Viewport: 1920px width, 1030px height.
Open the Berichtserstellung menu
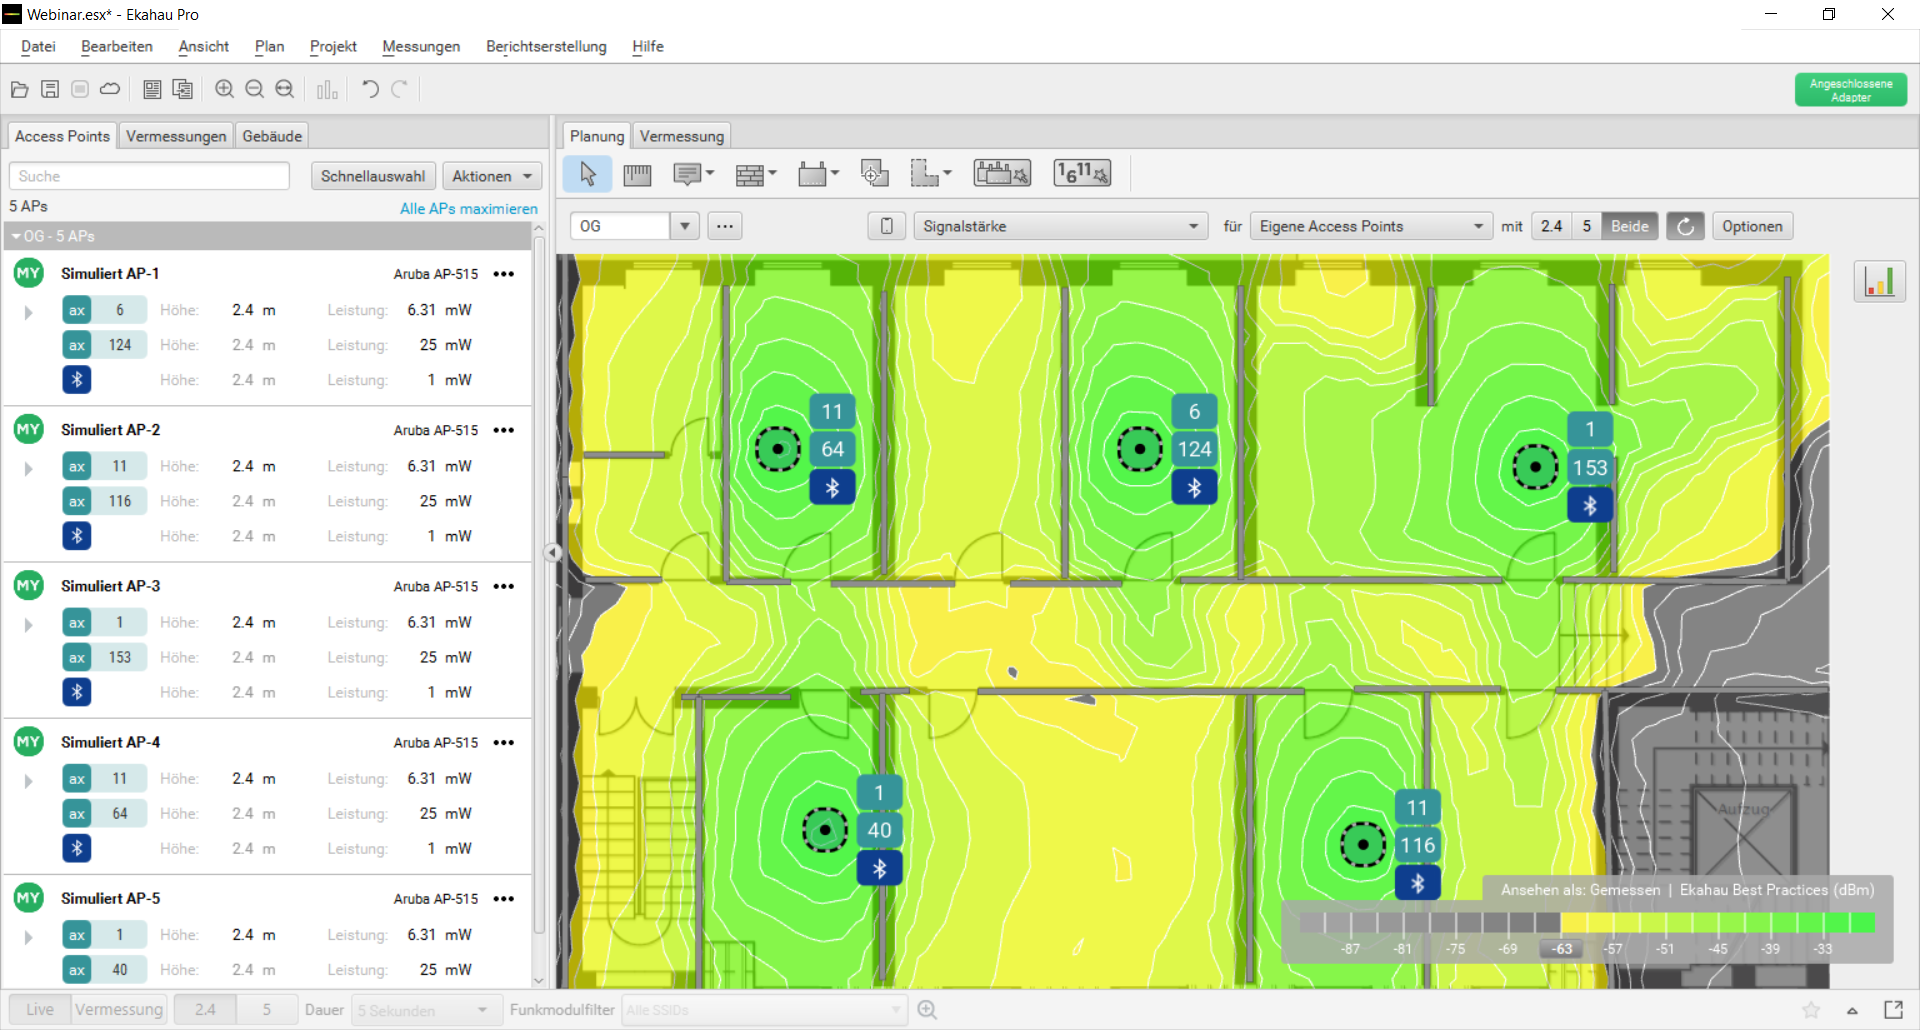(x=546, y=47)
